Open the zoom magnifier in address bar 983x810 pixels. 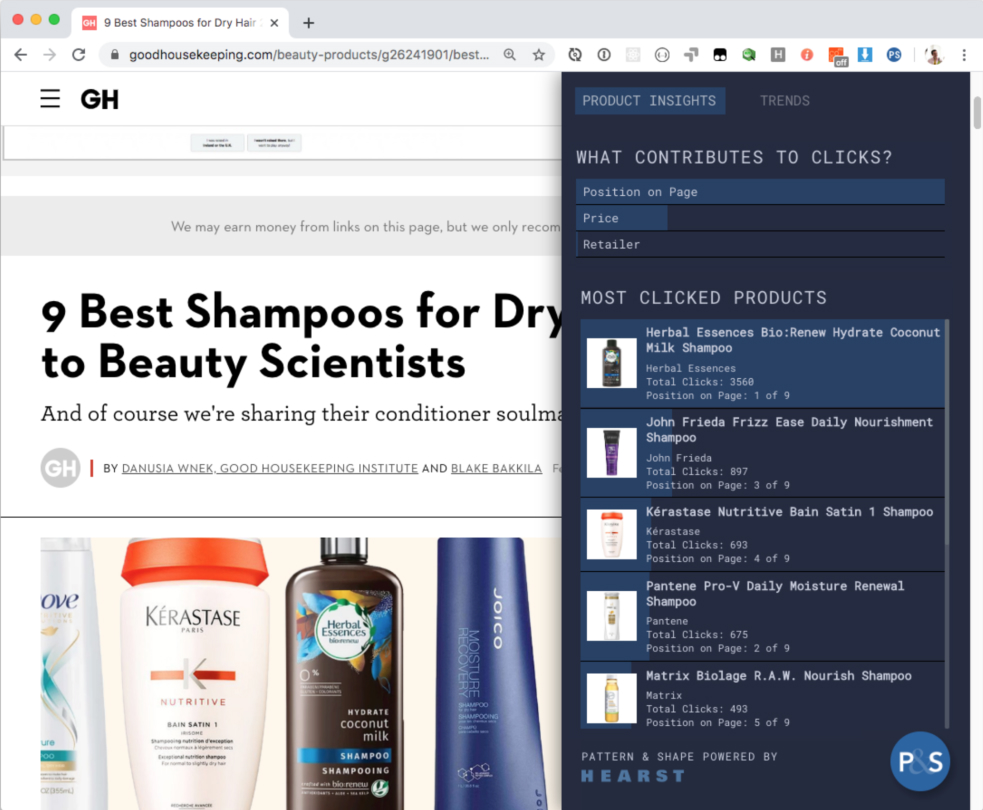tap(510, 55)
